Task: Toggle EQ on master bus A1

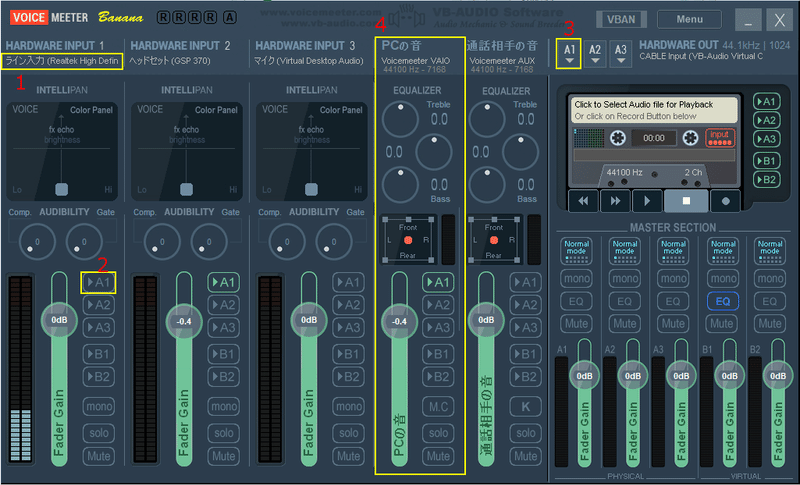Action: [x=576, y=301]
